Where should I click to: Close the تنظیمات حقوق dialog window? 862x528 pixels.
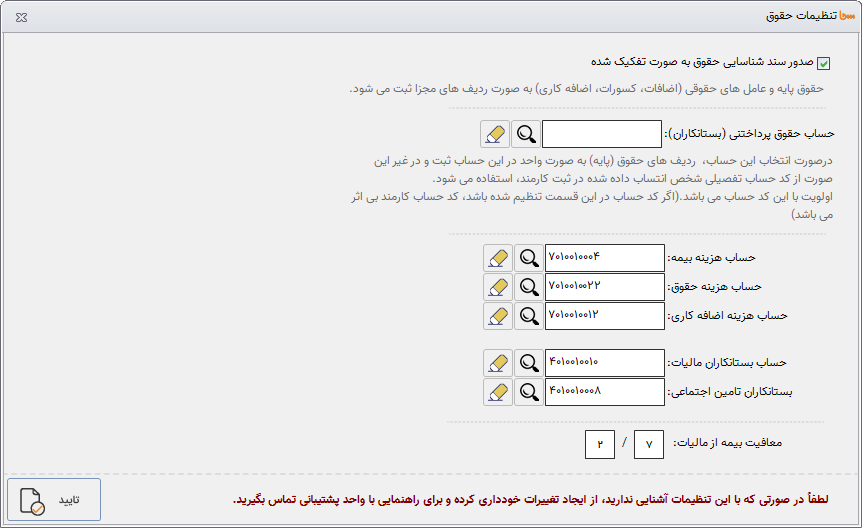coord(22,17)
